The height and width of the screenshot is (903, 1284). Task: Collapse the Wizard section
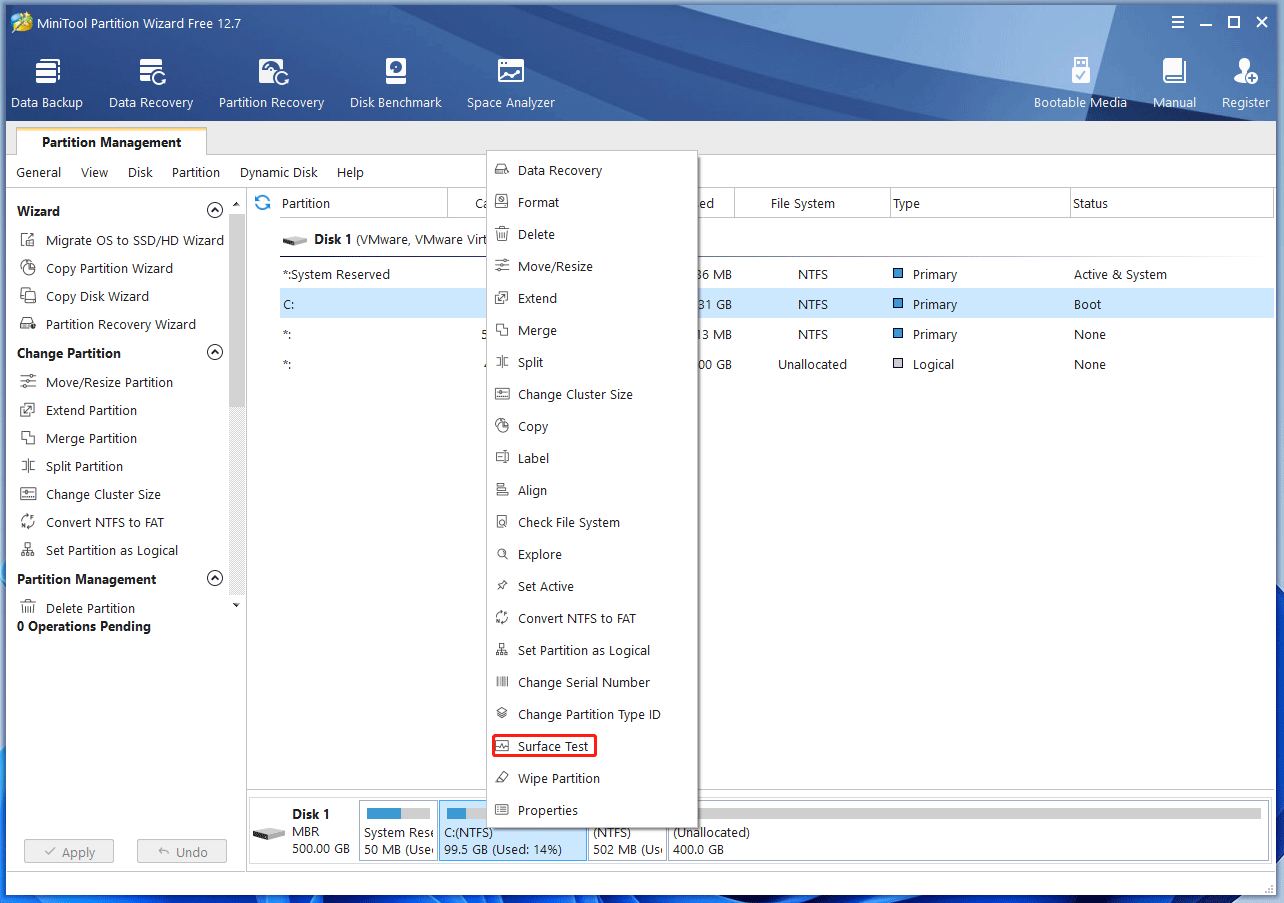pyautogui.click(x=214, y=211)
